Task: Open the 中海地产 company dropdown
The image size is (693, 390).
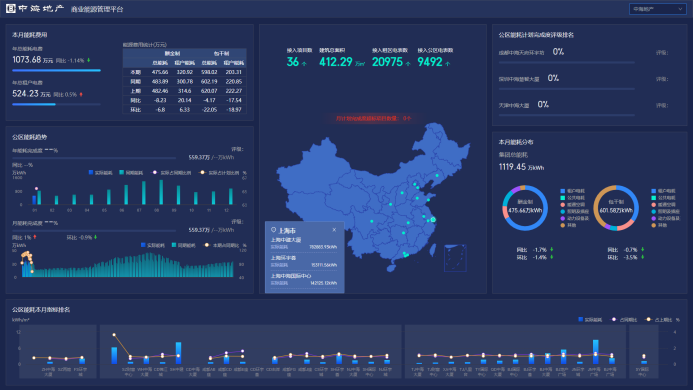Action: click(657, 9)
